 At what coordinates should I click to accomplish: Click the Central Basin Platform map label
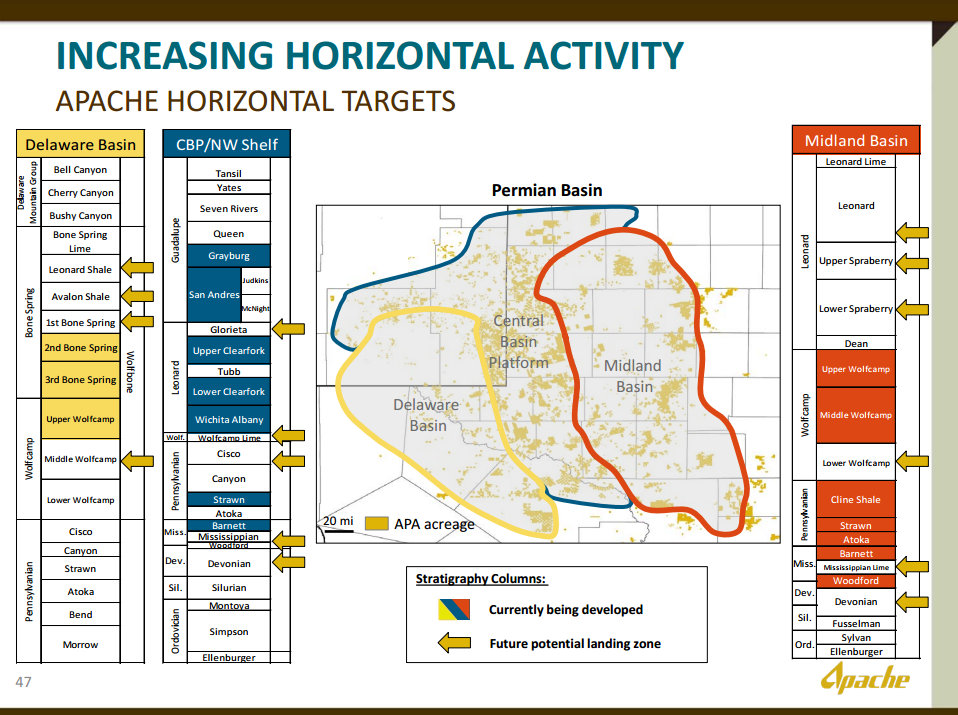pyautogui.click(x=519, y=341)
